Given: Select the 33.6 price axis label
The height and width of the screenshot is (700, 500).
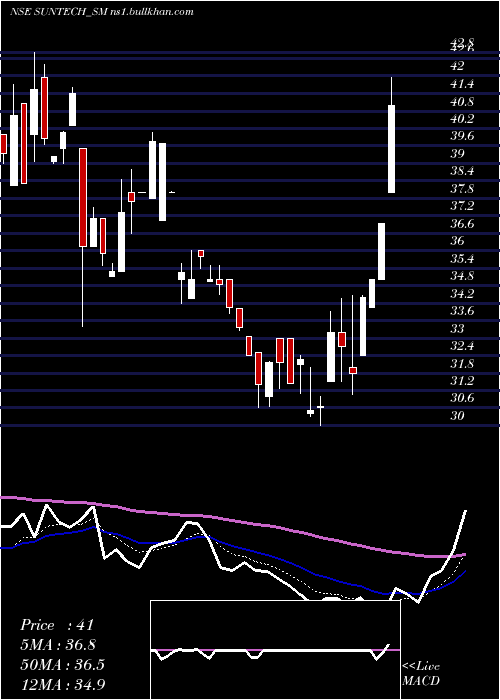Looking at the screenshot, I should pyautogui.click(x=462, y=311).
